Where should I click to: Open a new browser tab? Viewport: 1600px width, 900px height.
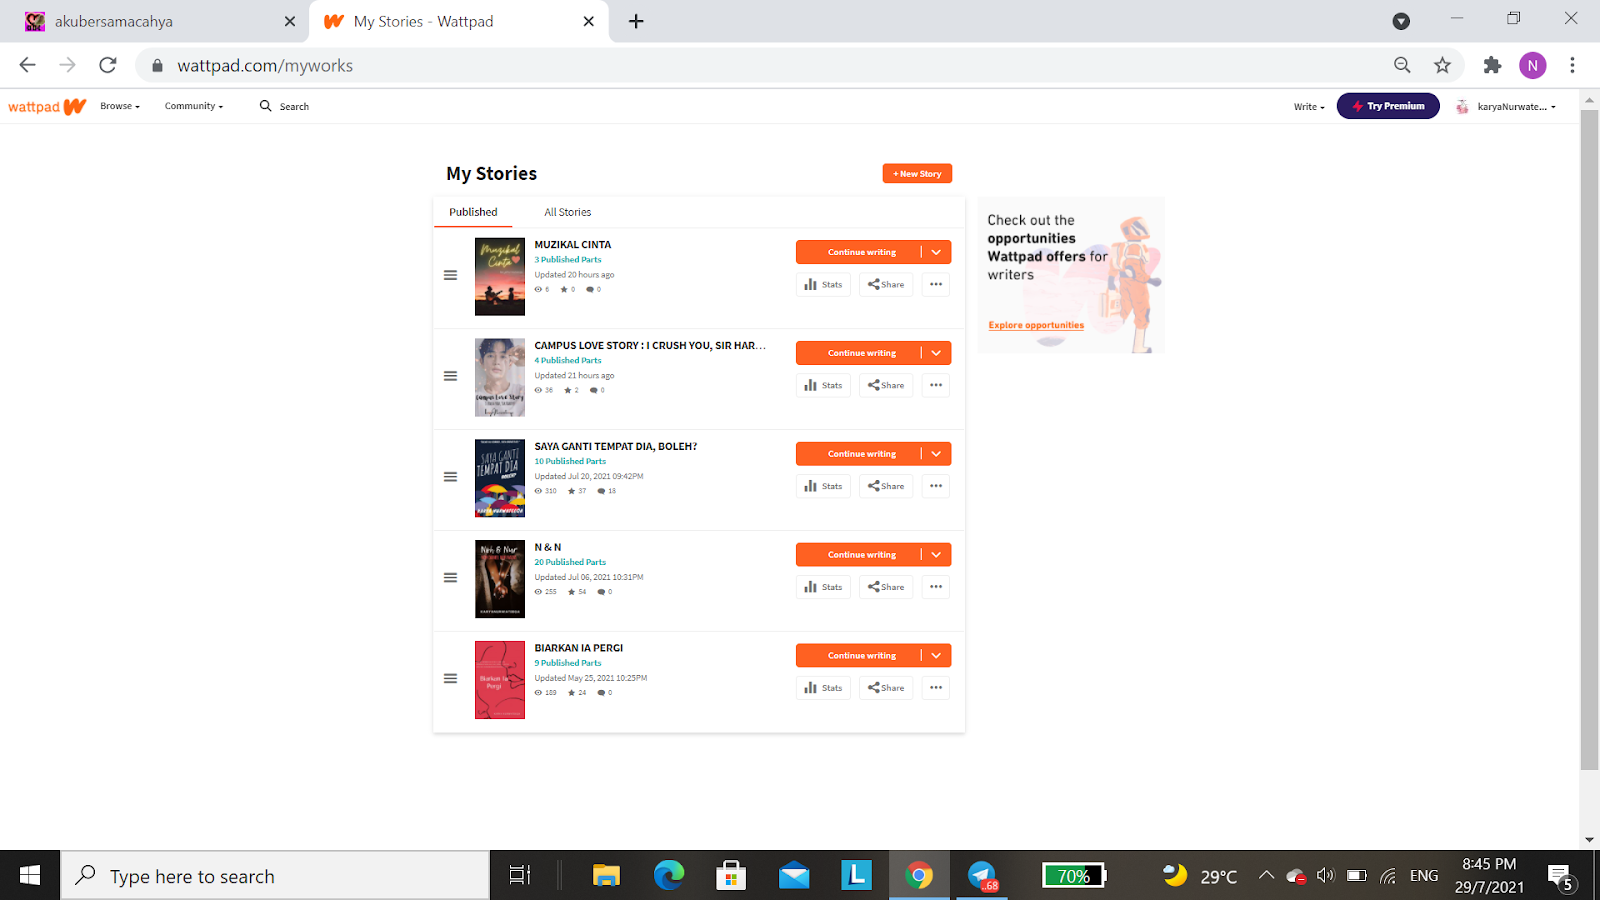636,21
